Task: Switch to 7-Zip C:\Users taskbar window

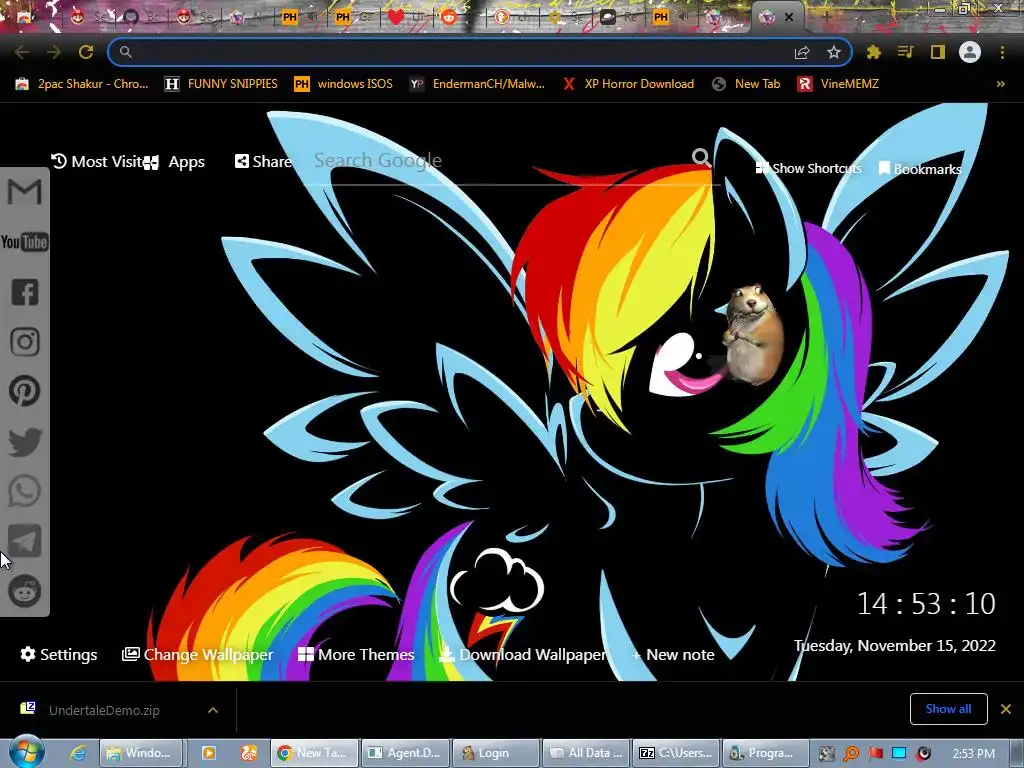Action: 675,753
